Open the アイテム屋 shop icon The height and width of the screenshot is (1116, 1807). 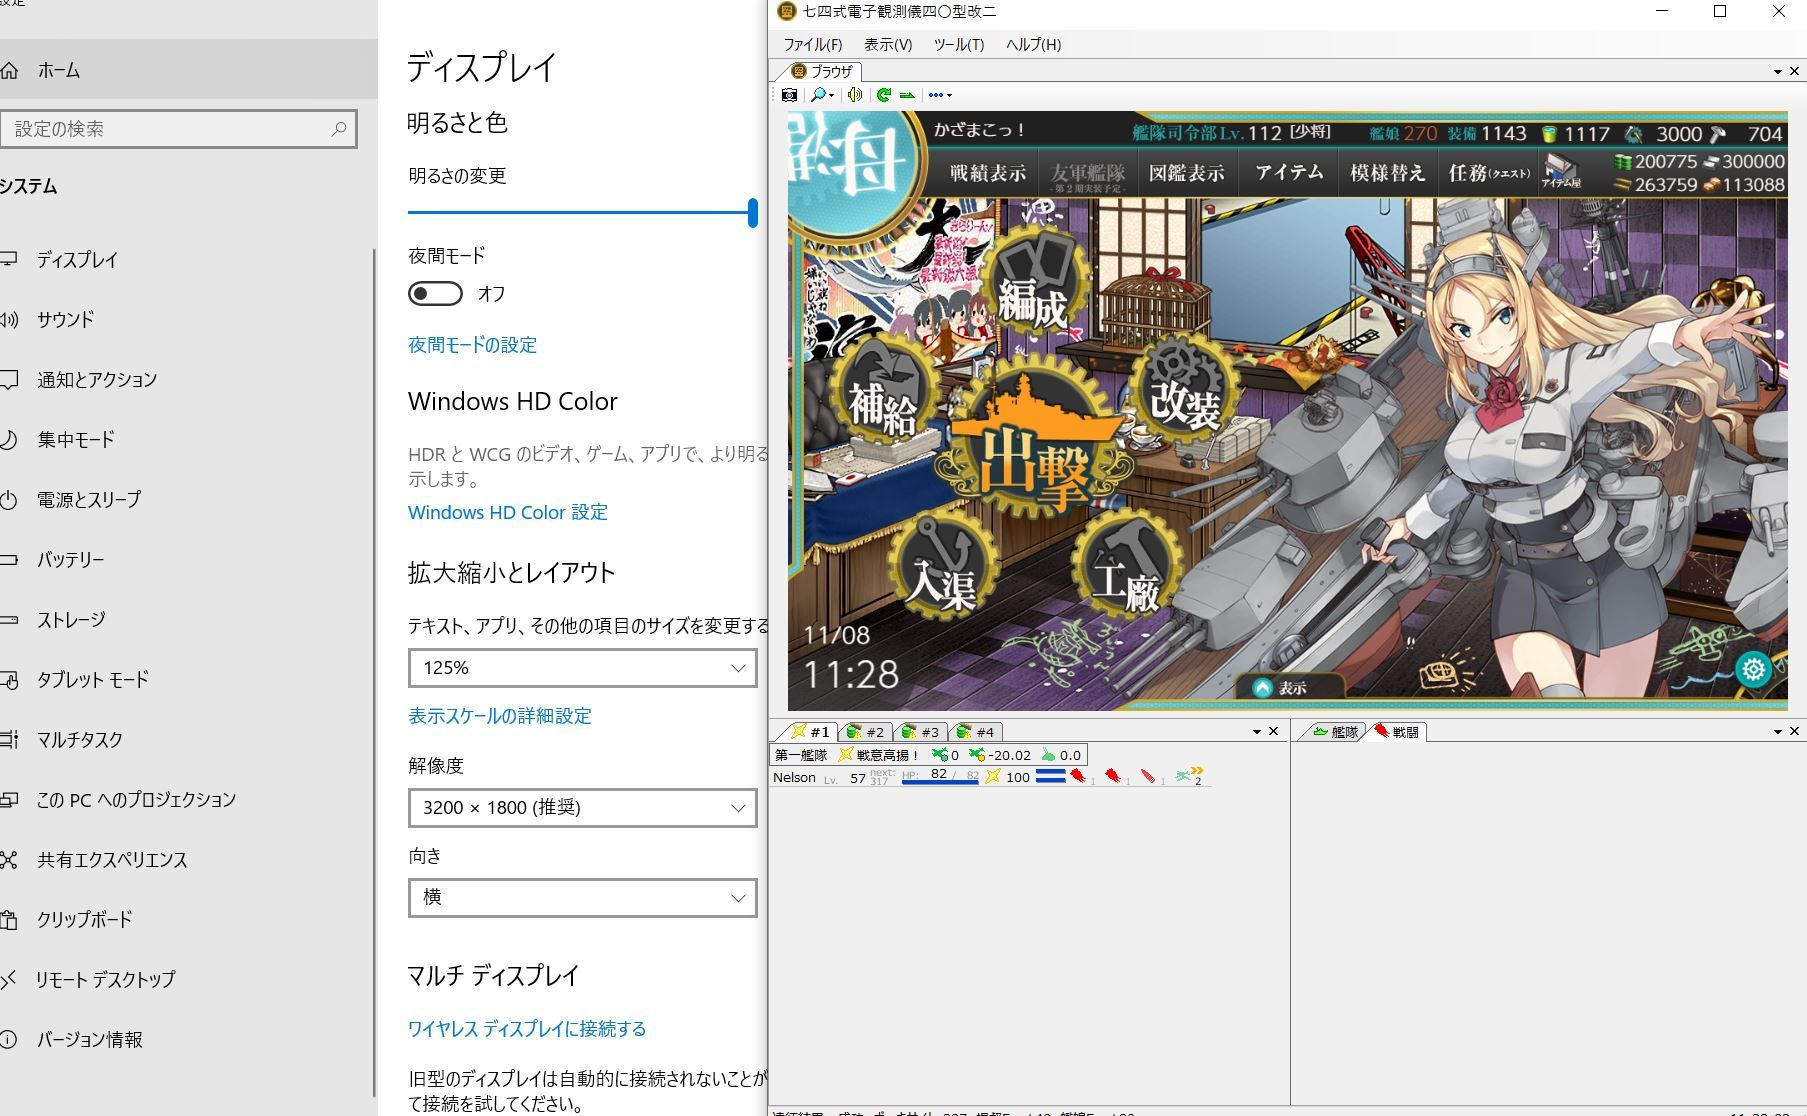coord(1560,172)
